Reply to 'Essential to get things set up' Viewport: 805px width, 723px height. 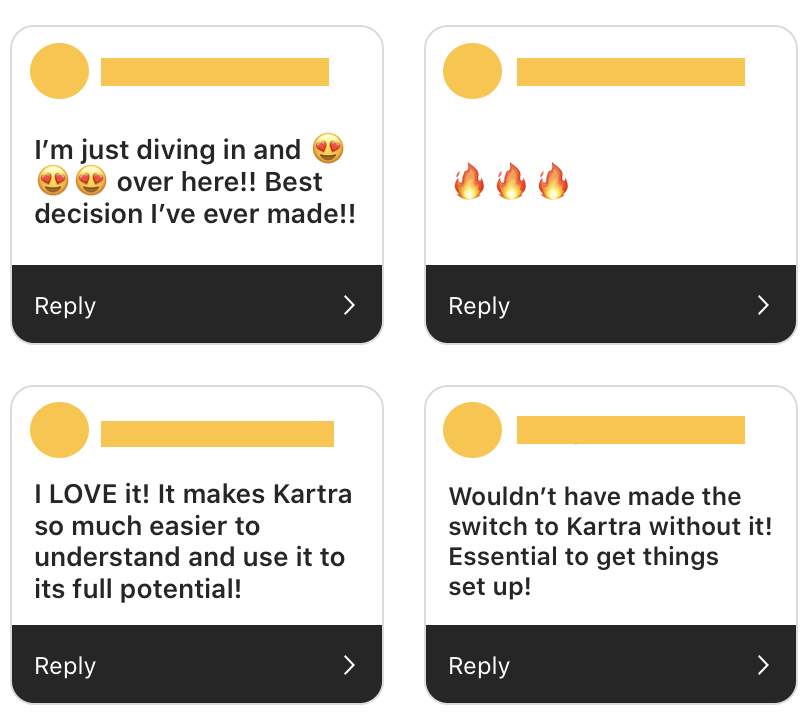479,666
